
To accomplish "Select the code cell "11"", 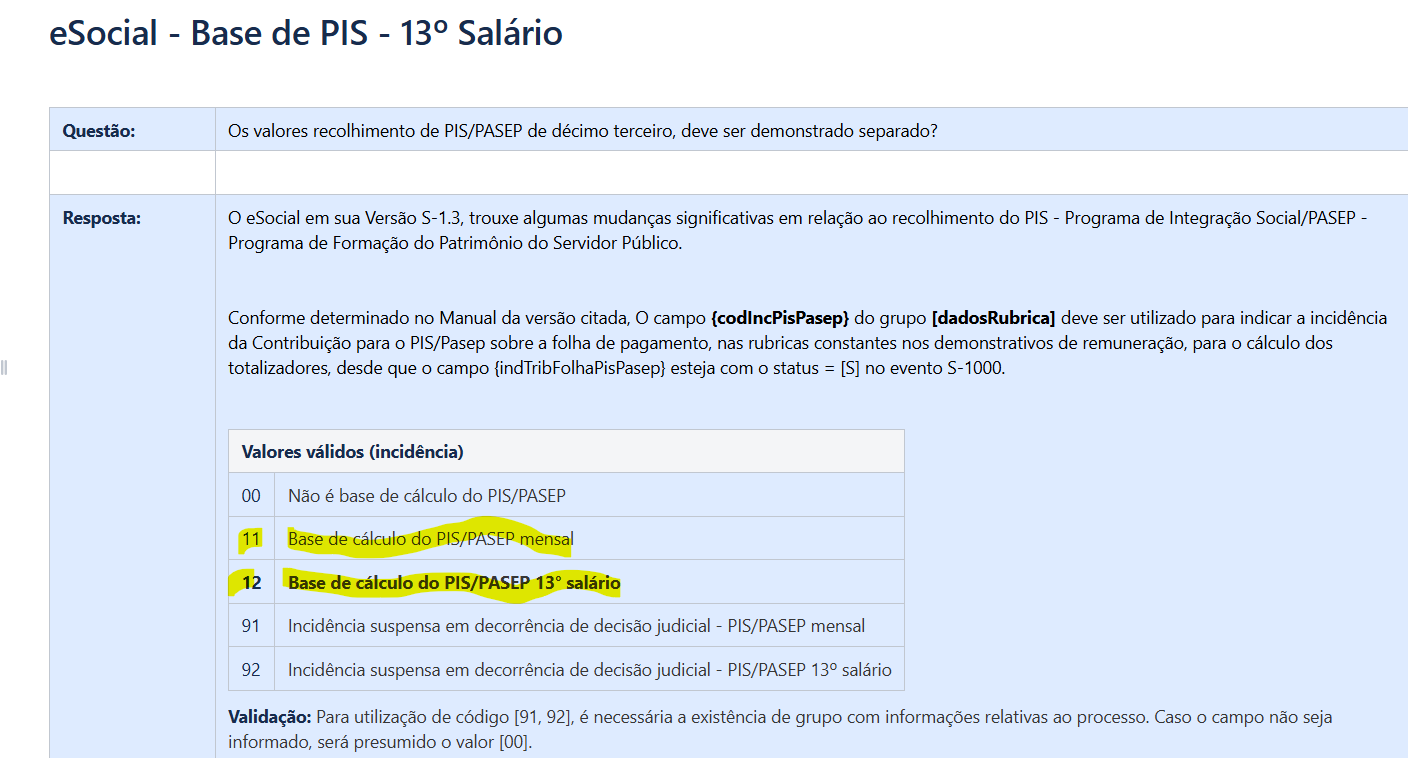I will tap(251, 539).
